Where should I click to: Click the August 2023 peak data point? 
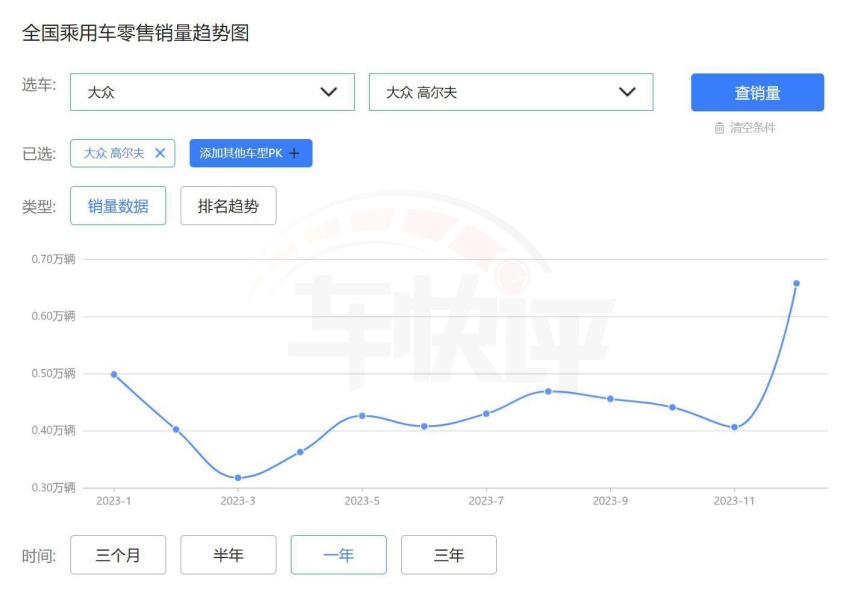[x=548, y=391]
